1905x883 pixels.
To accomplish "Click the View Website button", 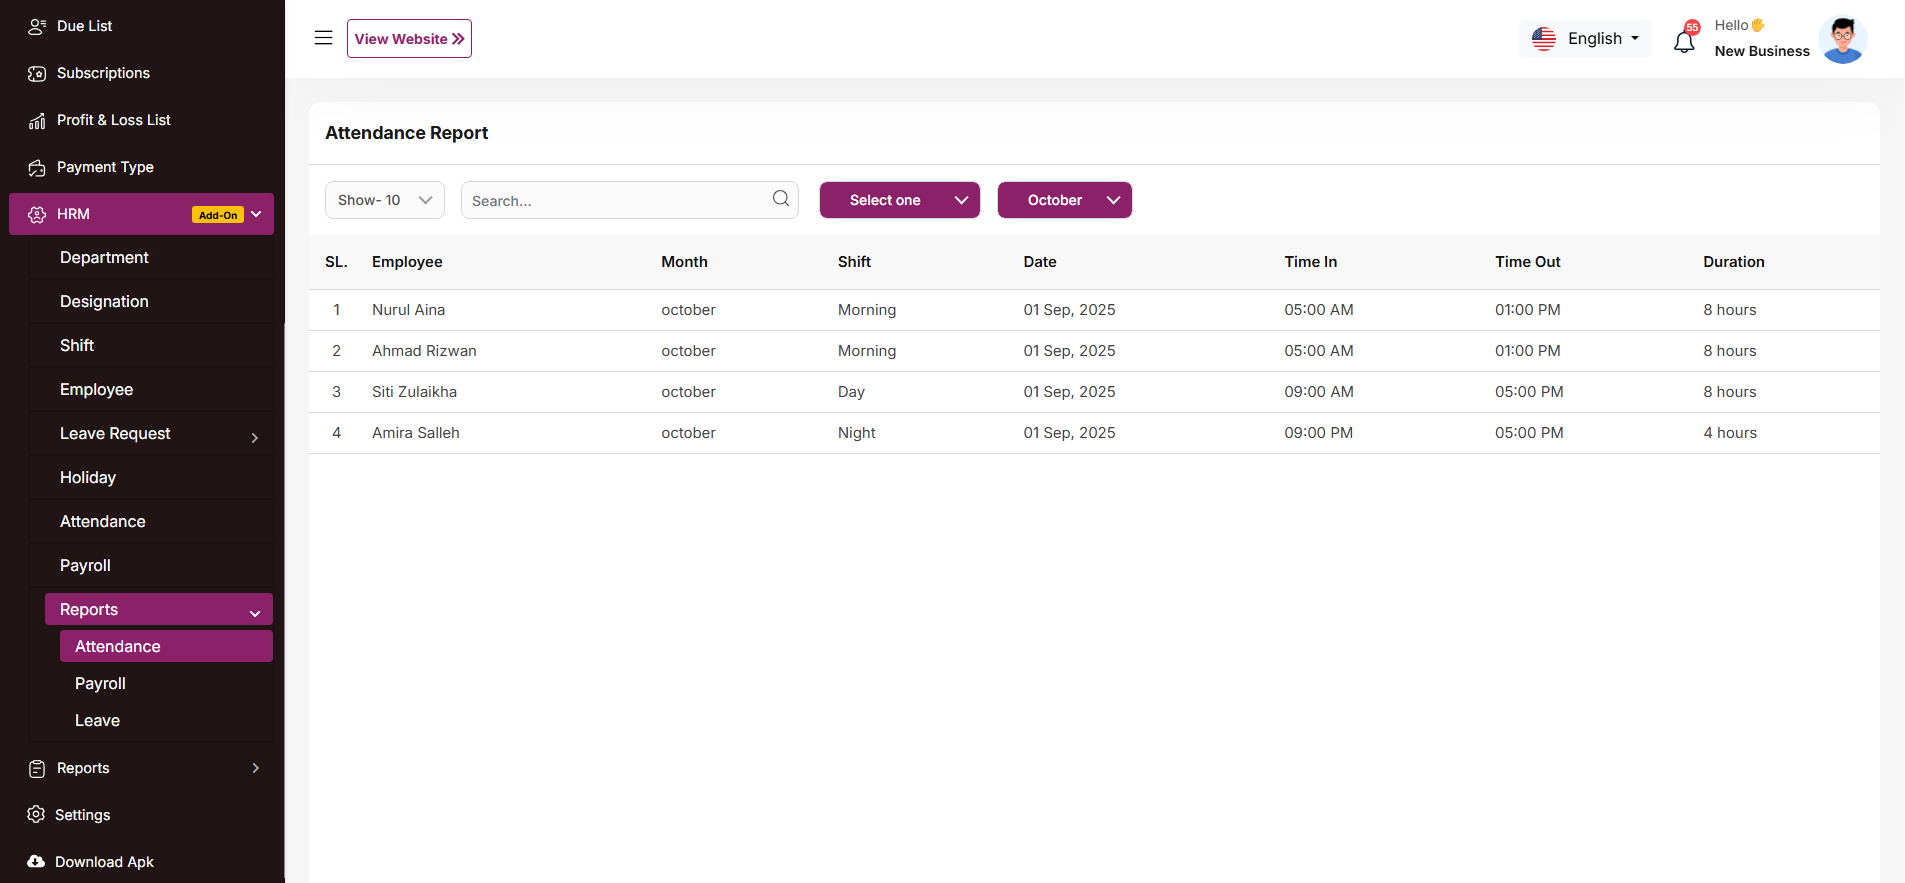I will [409, 39].
